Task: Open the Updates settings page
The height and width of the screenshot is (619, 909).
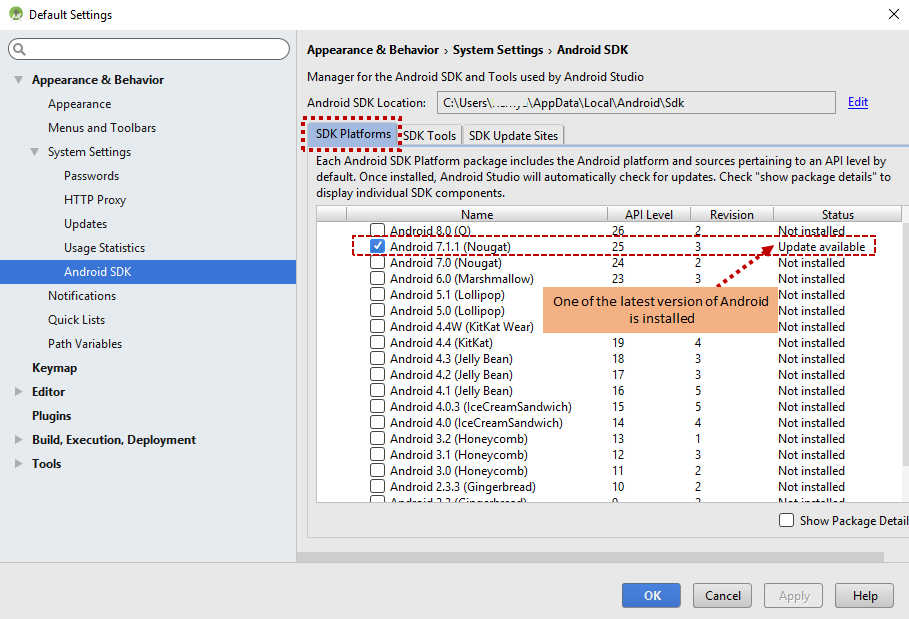Action: tap(86, 224)
